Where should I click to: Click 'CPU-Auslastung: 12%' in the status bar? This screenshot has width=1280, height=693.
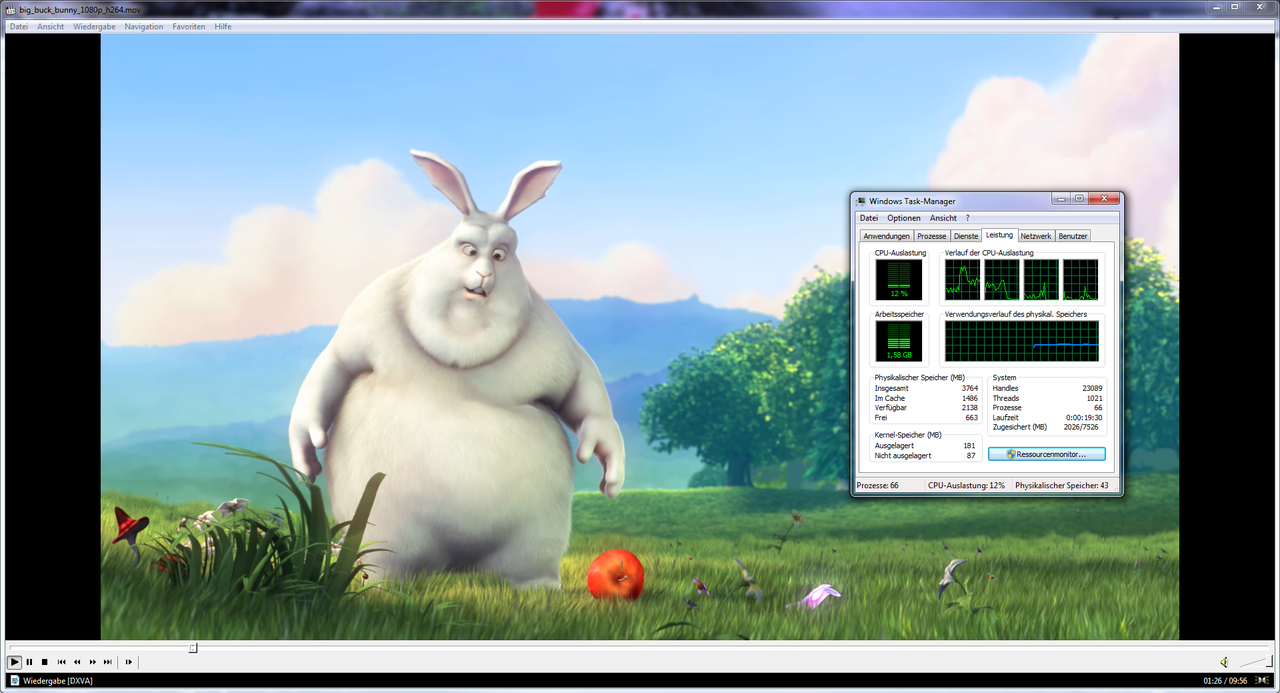tap(966, 485)
